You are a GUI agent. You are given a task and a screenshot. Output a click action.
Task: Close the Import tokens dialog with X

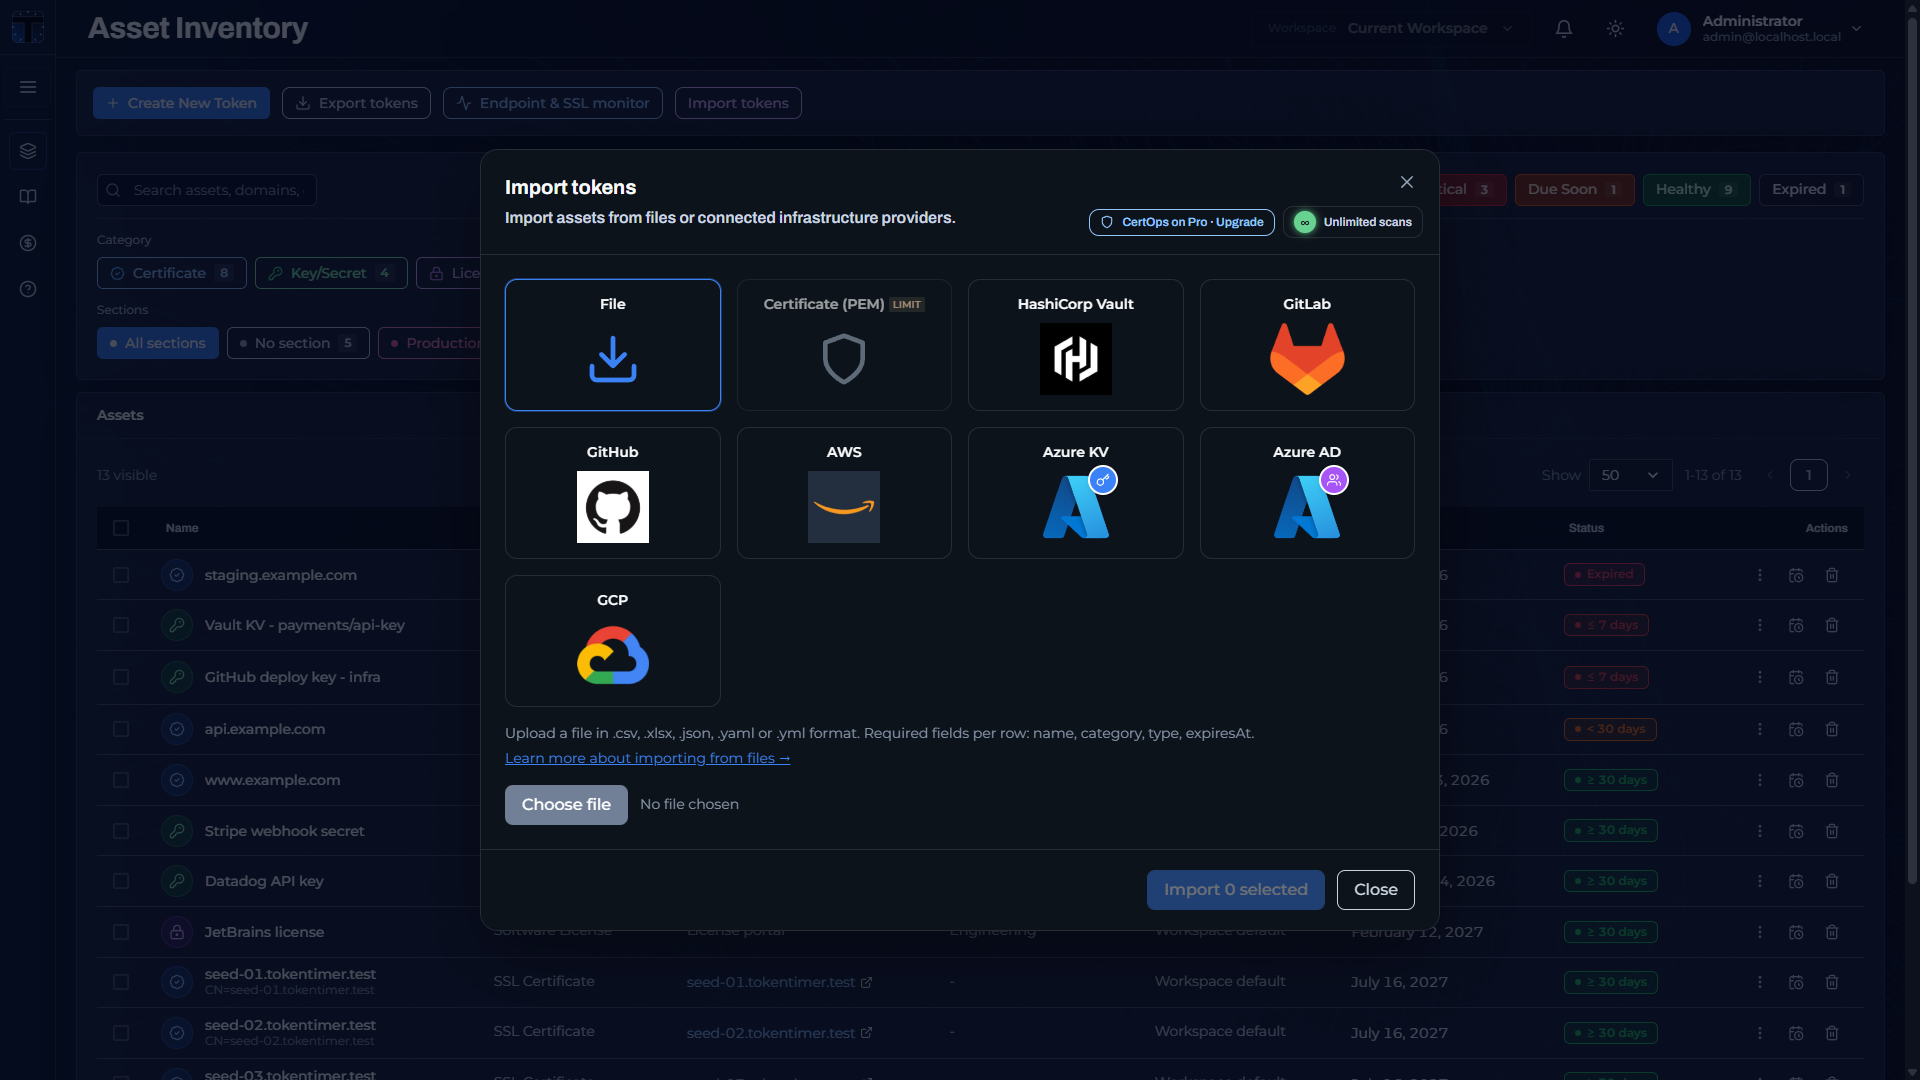(x=1406, y=182)
